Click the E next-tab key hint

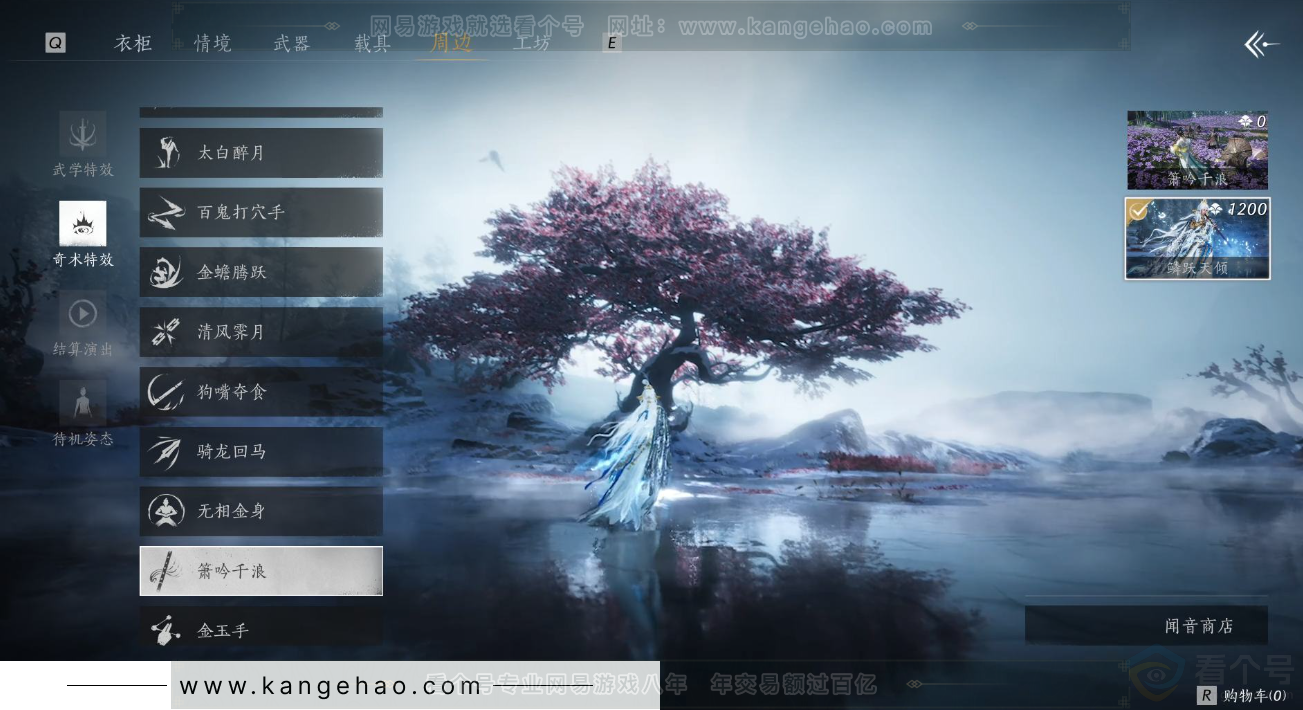611,43
